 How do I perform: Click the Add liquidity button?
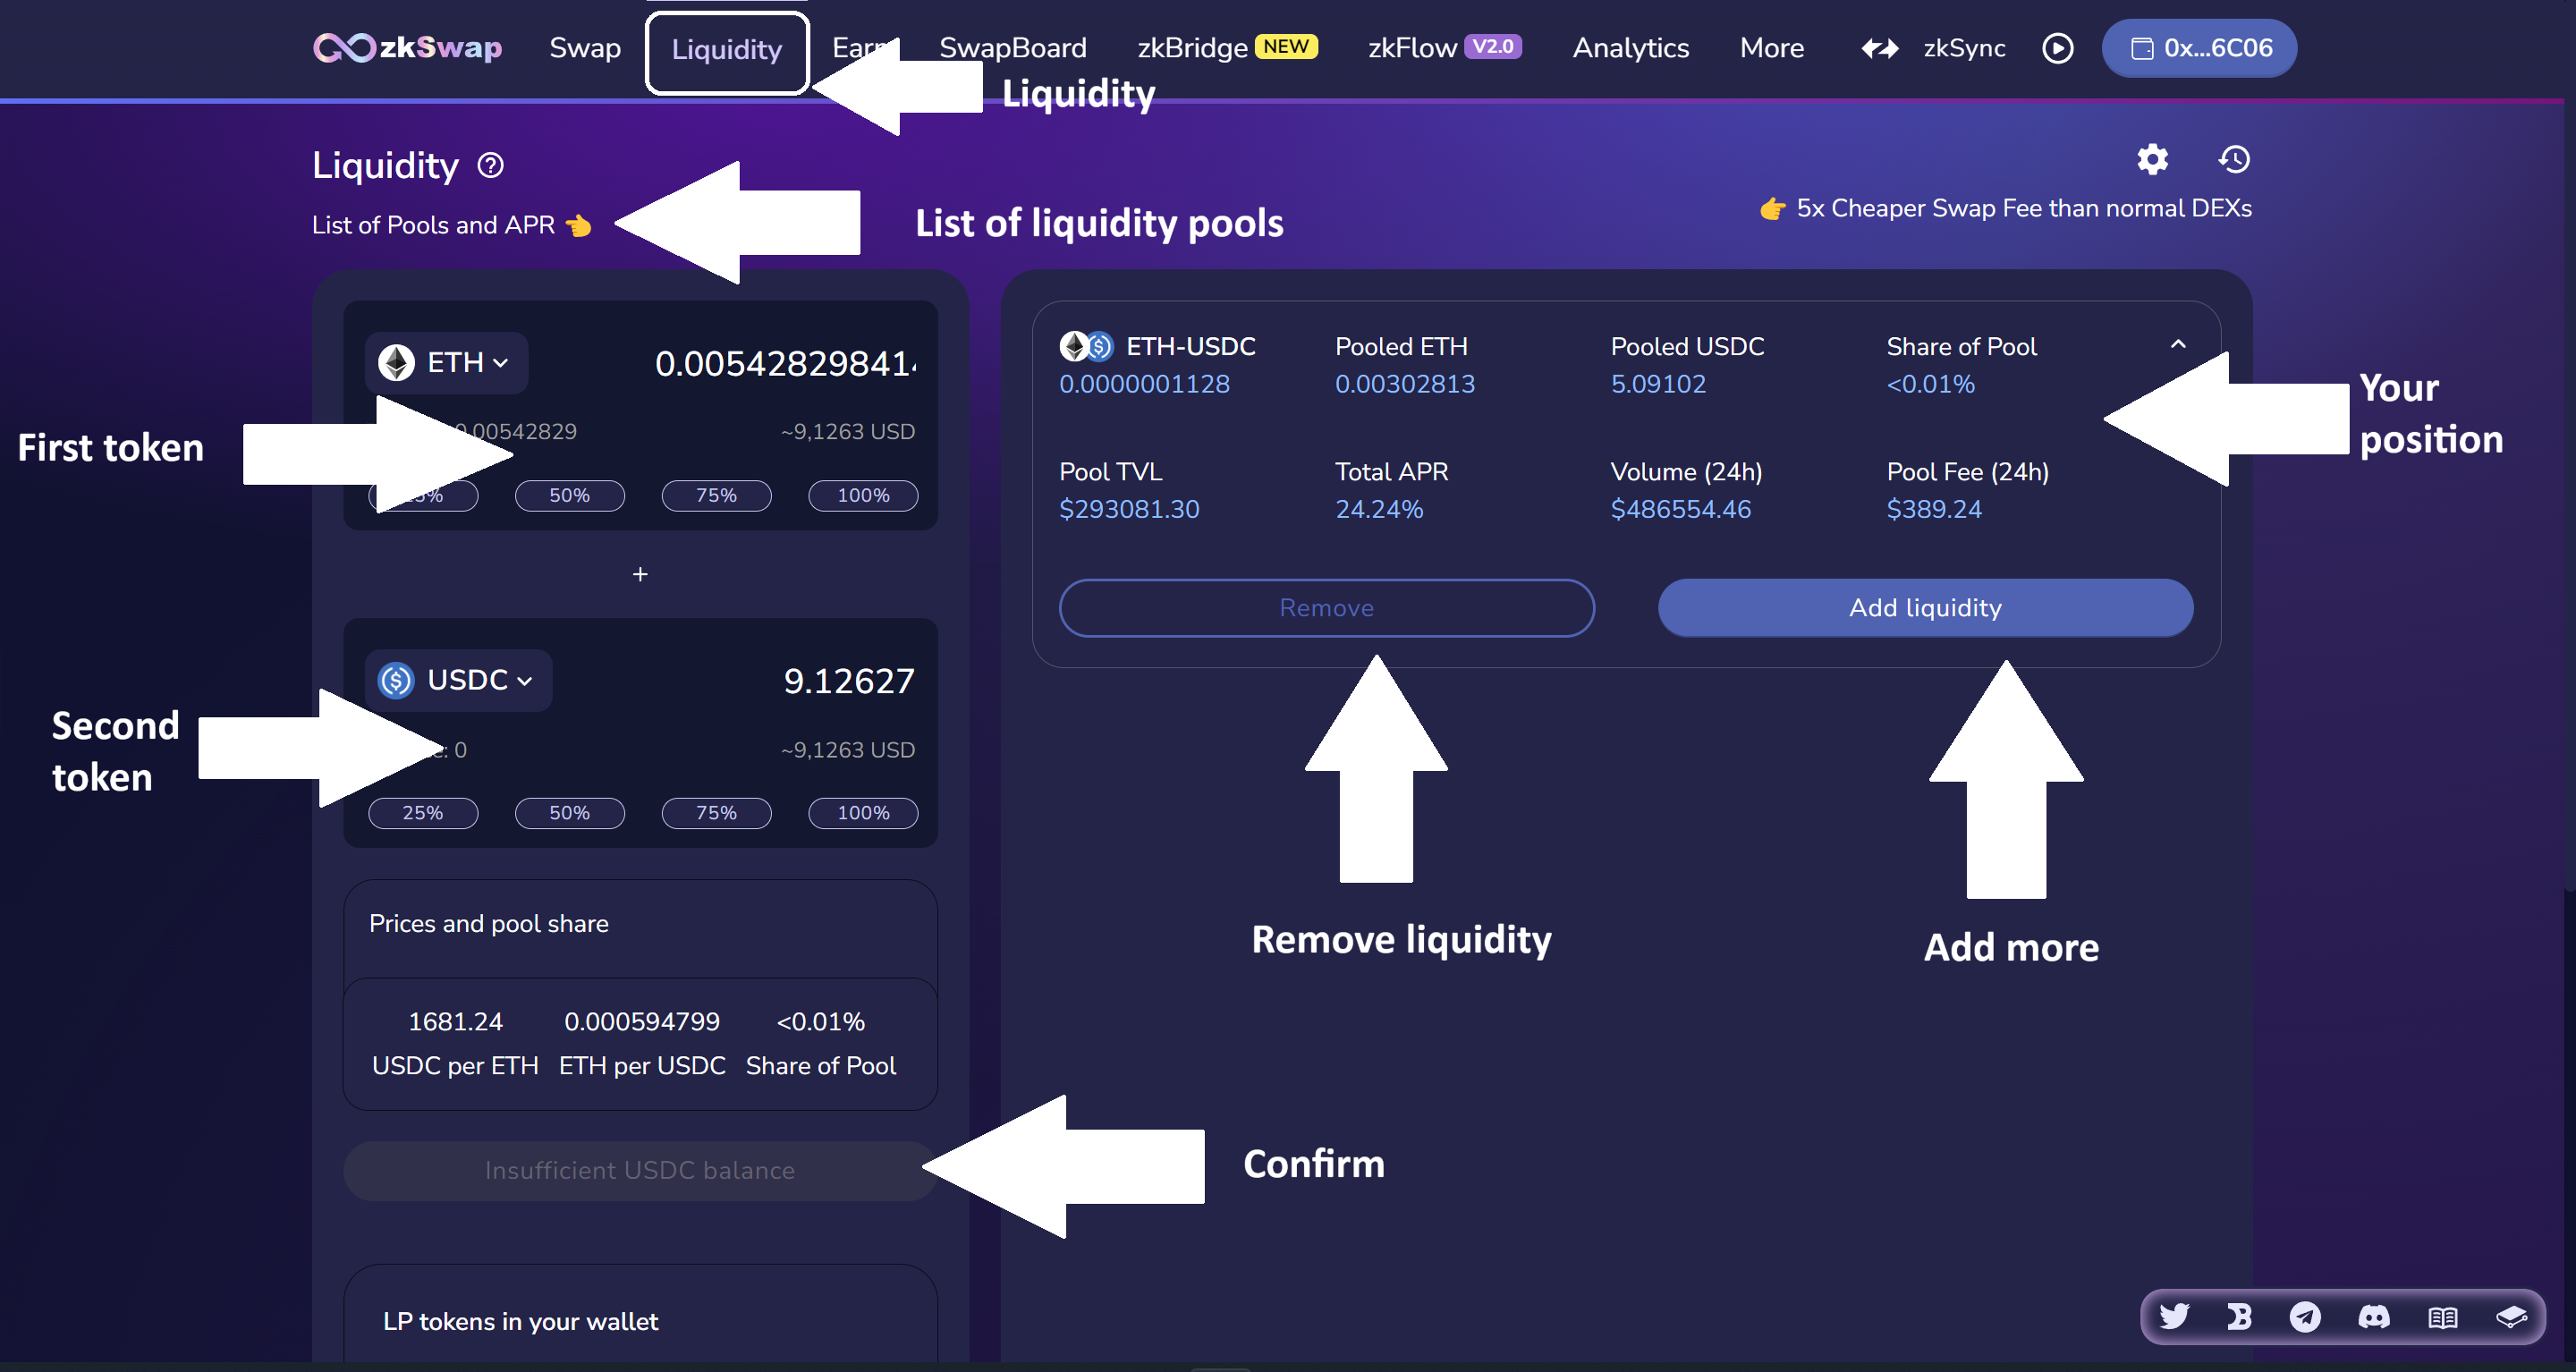pyautogui.click(x=1925, y=608)
